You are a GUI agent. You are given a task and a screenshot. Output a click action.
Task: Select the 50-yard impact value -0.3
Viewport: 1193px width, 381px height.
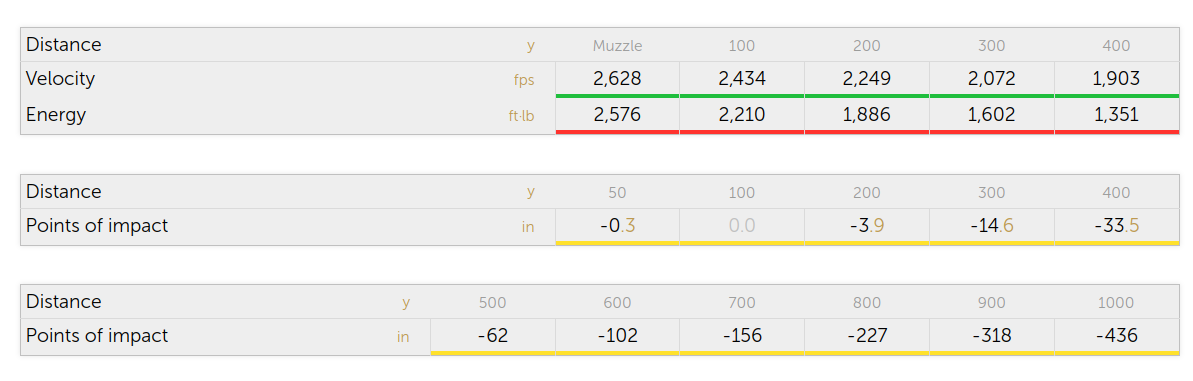pos(617,226)
